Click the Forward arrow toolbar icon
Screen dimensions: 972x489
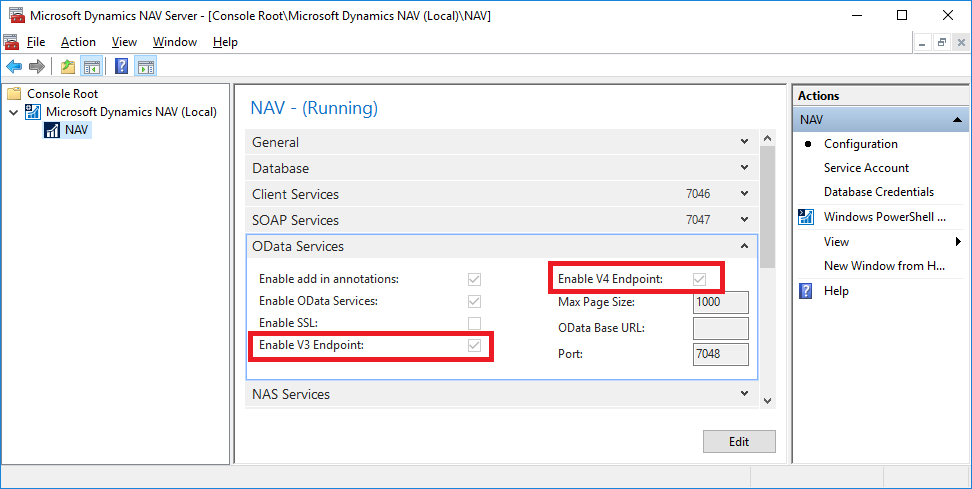tap(37, 66)
